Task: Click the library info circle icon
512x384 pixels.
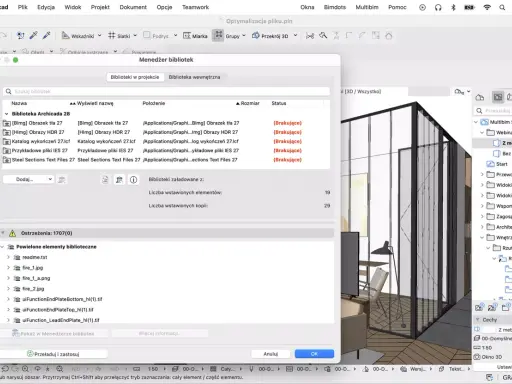Action: point(133,180)
